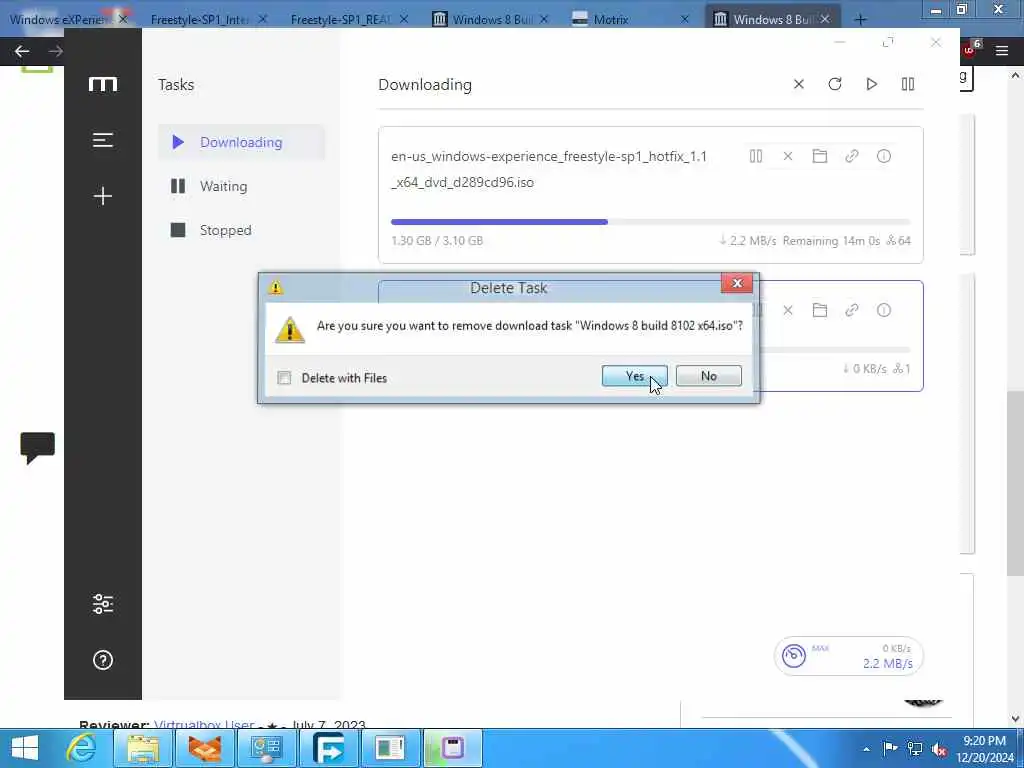This screenshot has height=768, width=1024.
Task: Remove the freestyle-sp1 hotfix iso task
Action: [788, 156]
